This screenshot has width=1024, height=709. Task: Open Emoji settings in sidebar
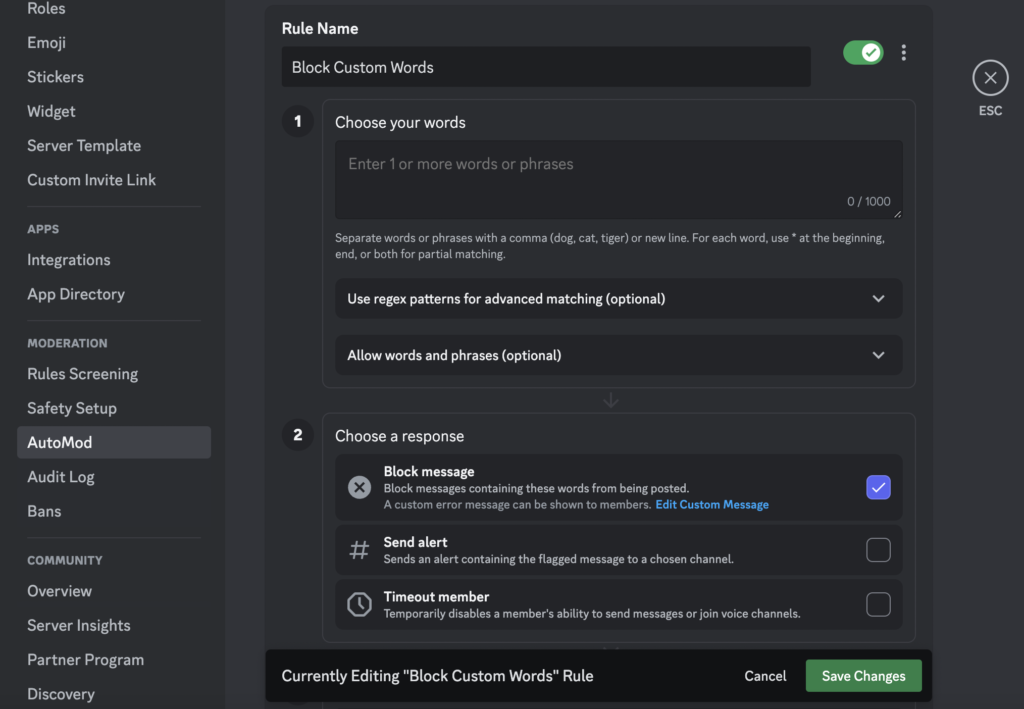coord(46,43)
